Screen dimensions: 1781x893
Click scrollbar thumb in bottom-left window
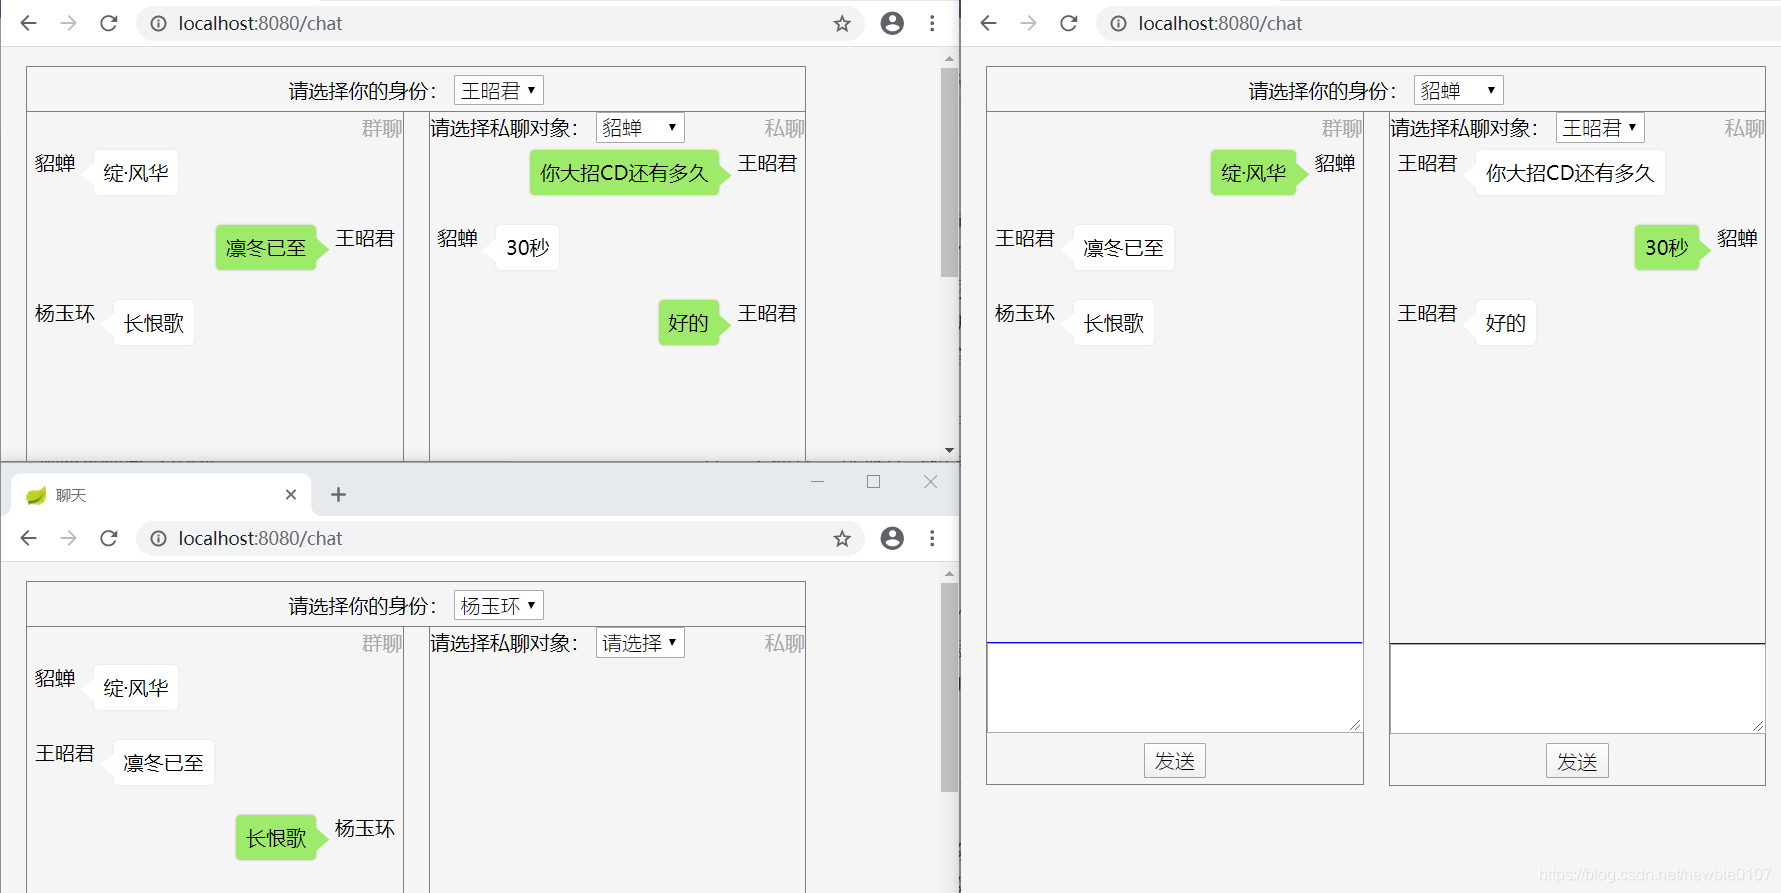click(x=949, y=687)
